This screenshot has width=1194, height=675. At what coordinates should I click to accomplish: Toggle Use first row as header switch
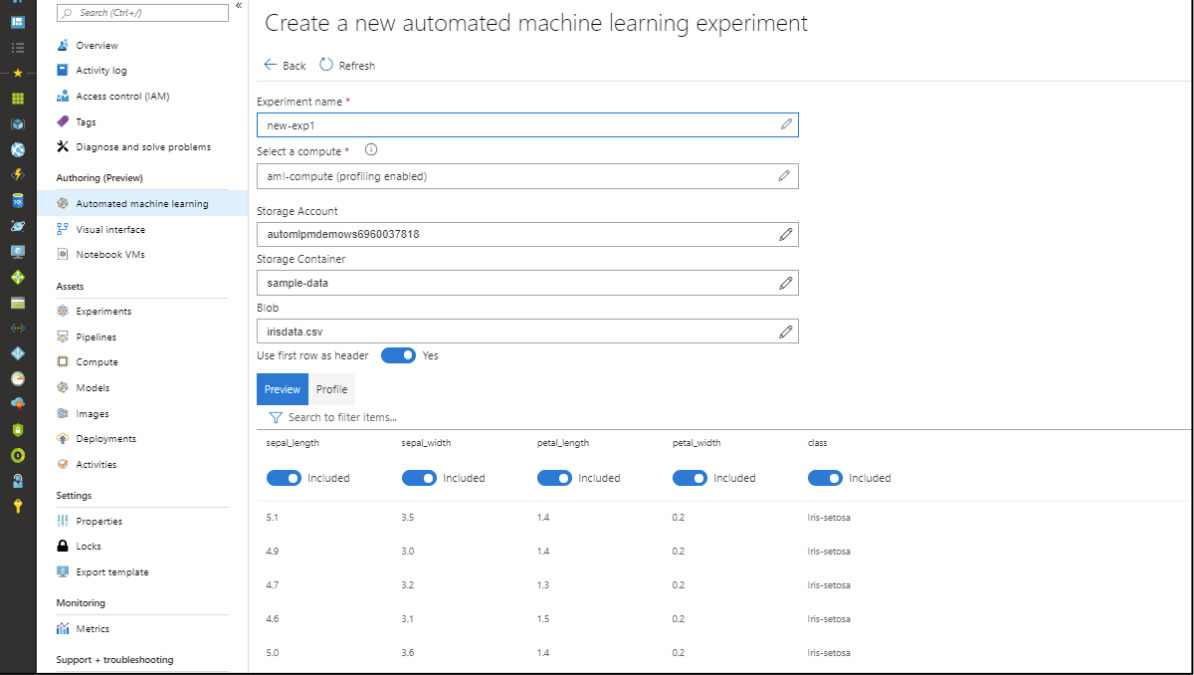coord(398,355)
